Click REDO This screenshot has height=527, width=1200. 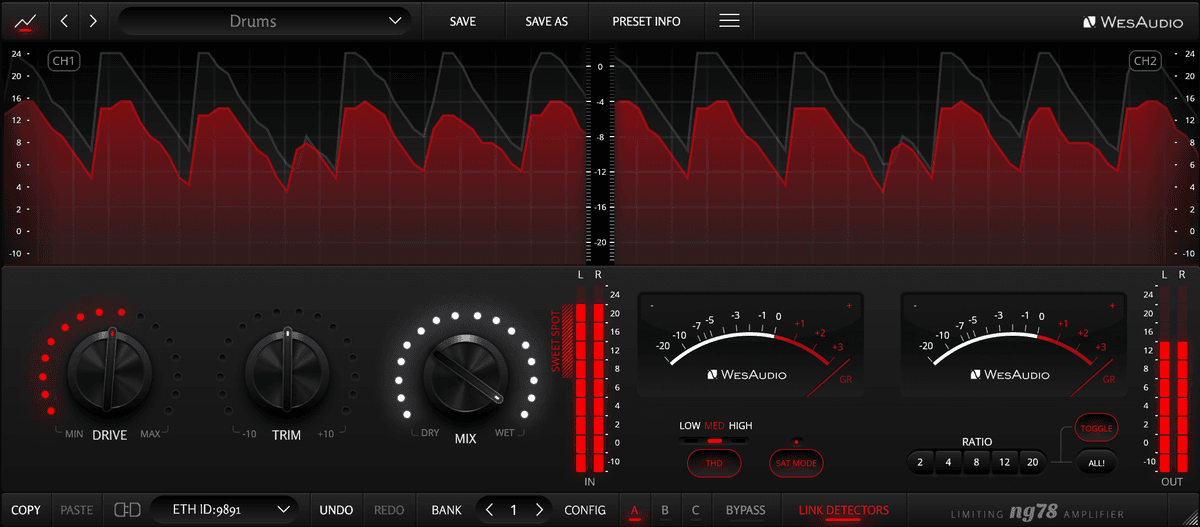(389, 510)
